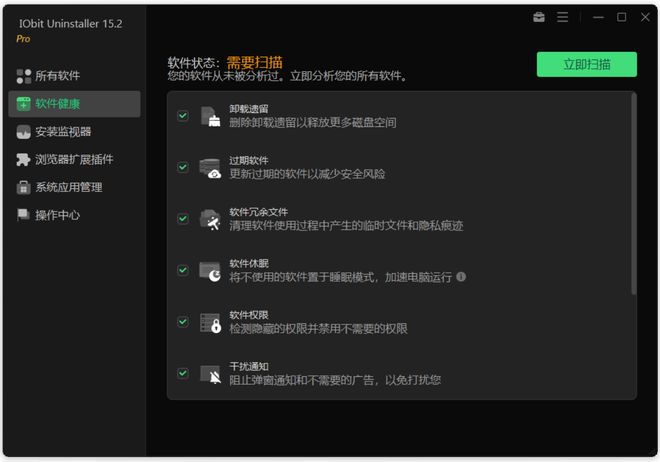Click the 过期软件 cloud update icon
The width and height of the screenshot is (660, 462).
(210, 168)
